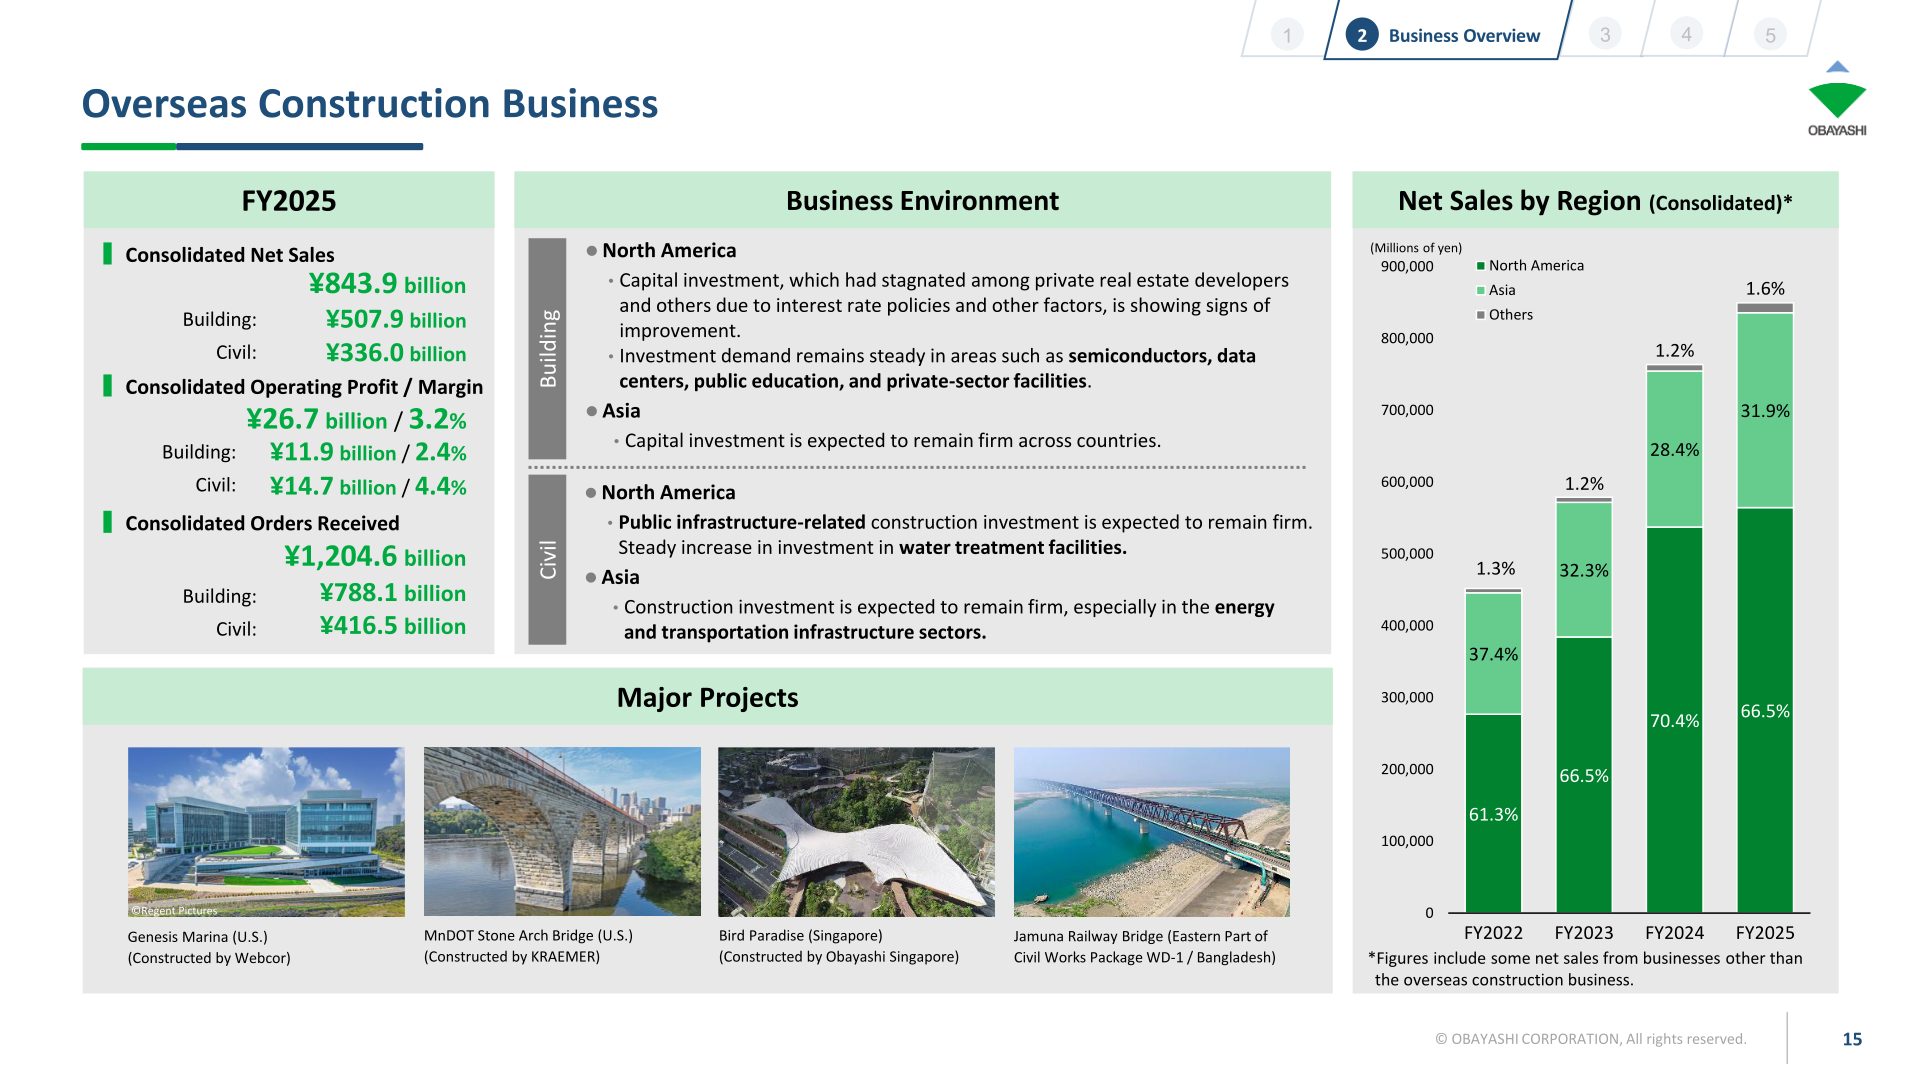The height and width of the screenshot is (1080, 1920).
Task: Select the ¥336.0 billion civil sales value
Action: pos(396,353)
